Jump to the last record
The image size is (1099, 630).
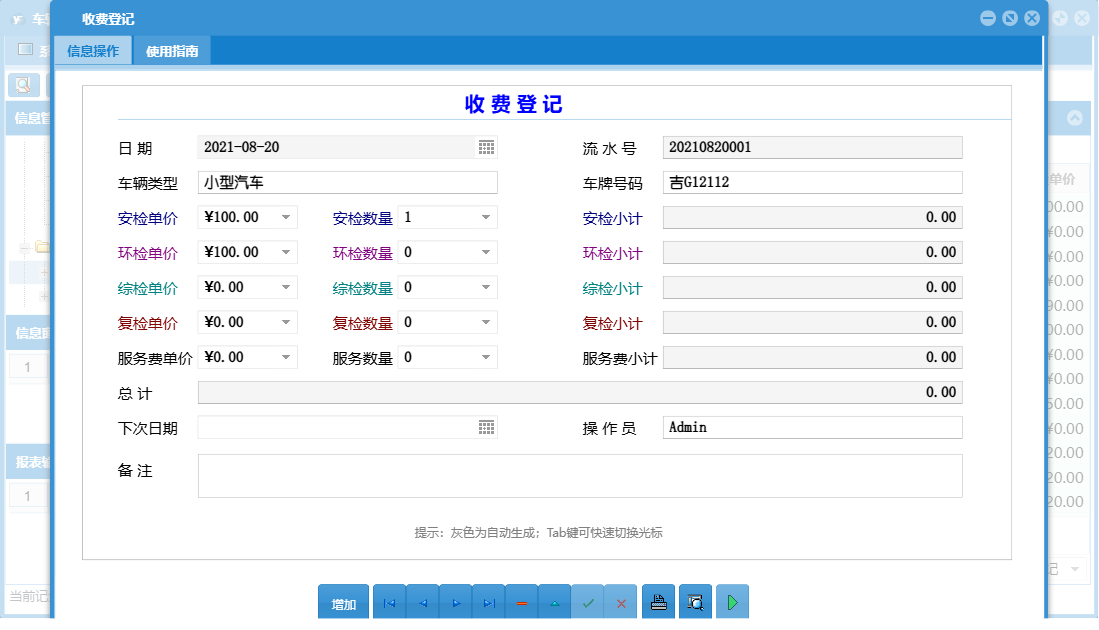(488, 601)
